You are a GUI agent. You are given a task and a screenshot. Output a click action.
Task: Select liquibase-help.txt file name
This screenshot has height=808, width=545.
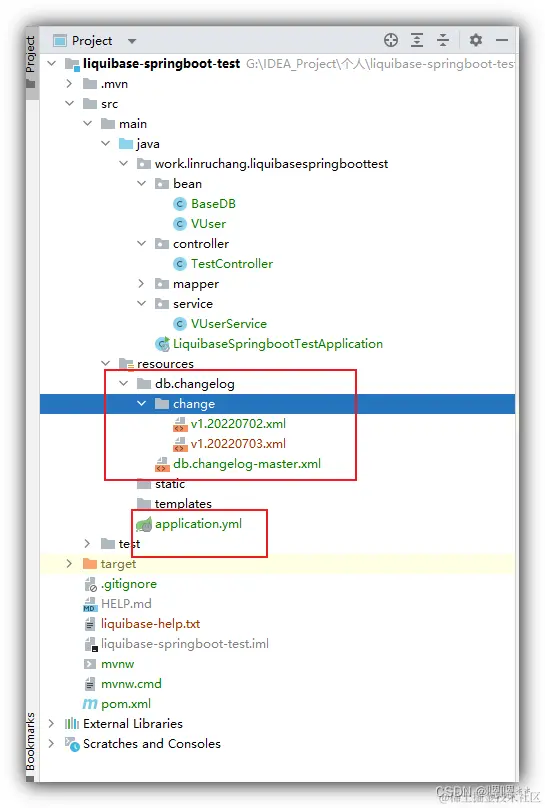[x=150, y=624]
